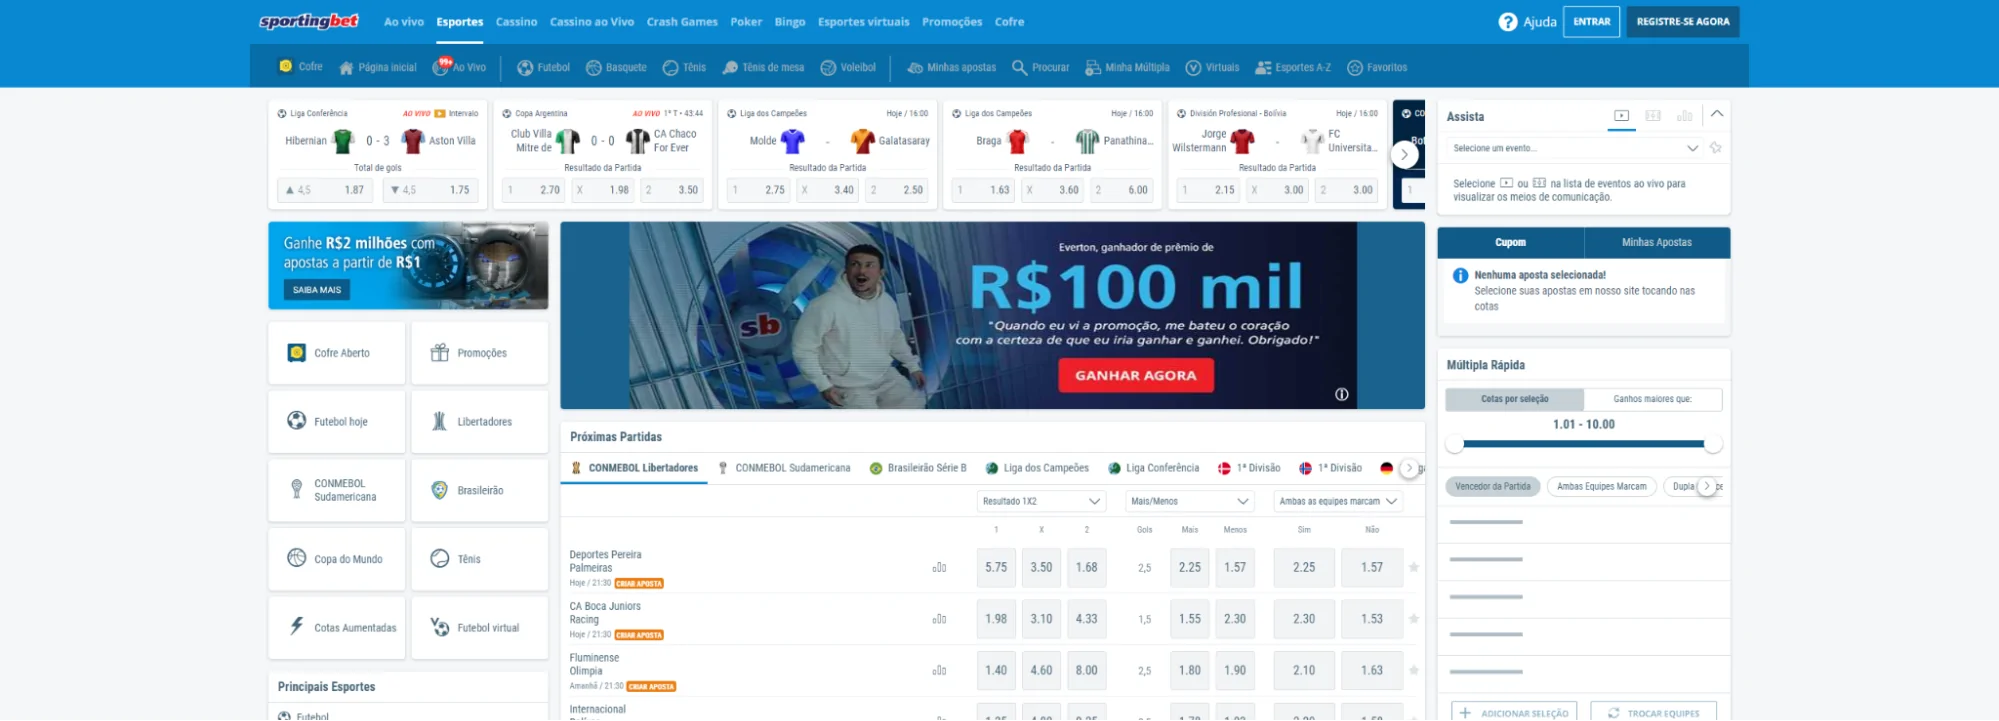The width and height of the screenshot is (1999, 721).
Task: Favorite the Fluminense vs Olimpia match
Action: pos(1414,670)
